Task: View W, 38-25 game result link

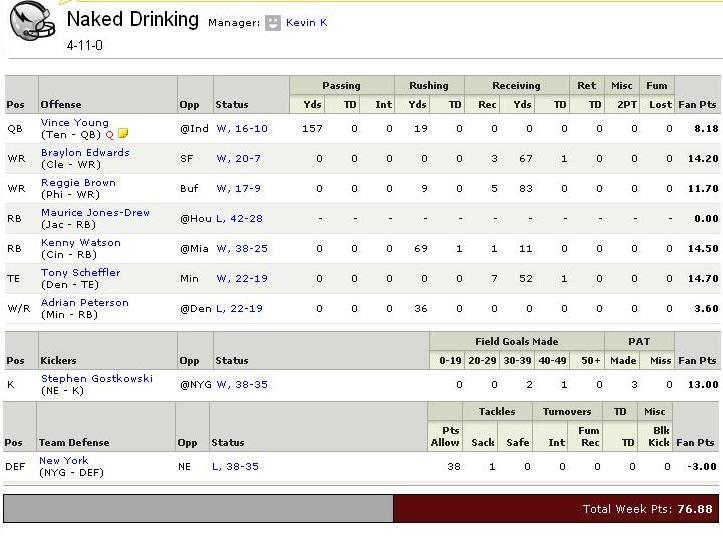Action: click(x=242, y=249)
